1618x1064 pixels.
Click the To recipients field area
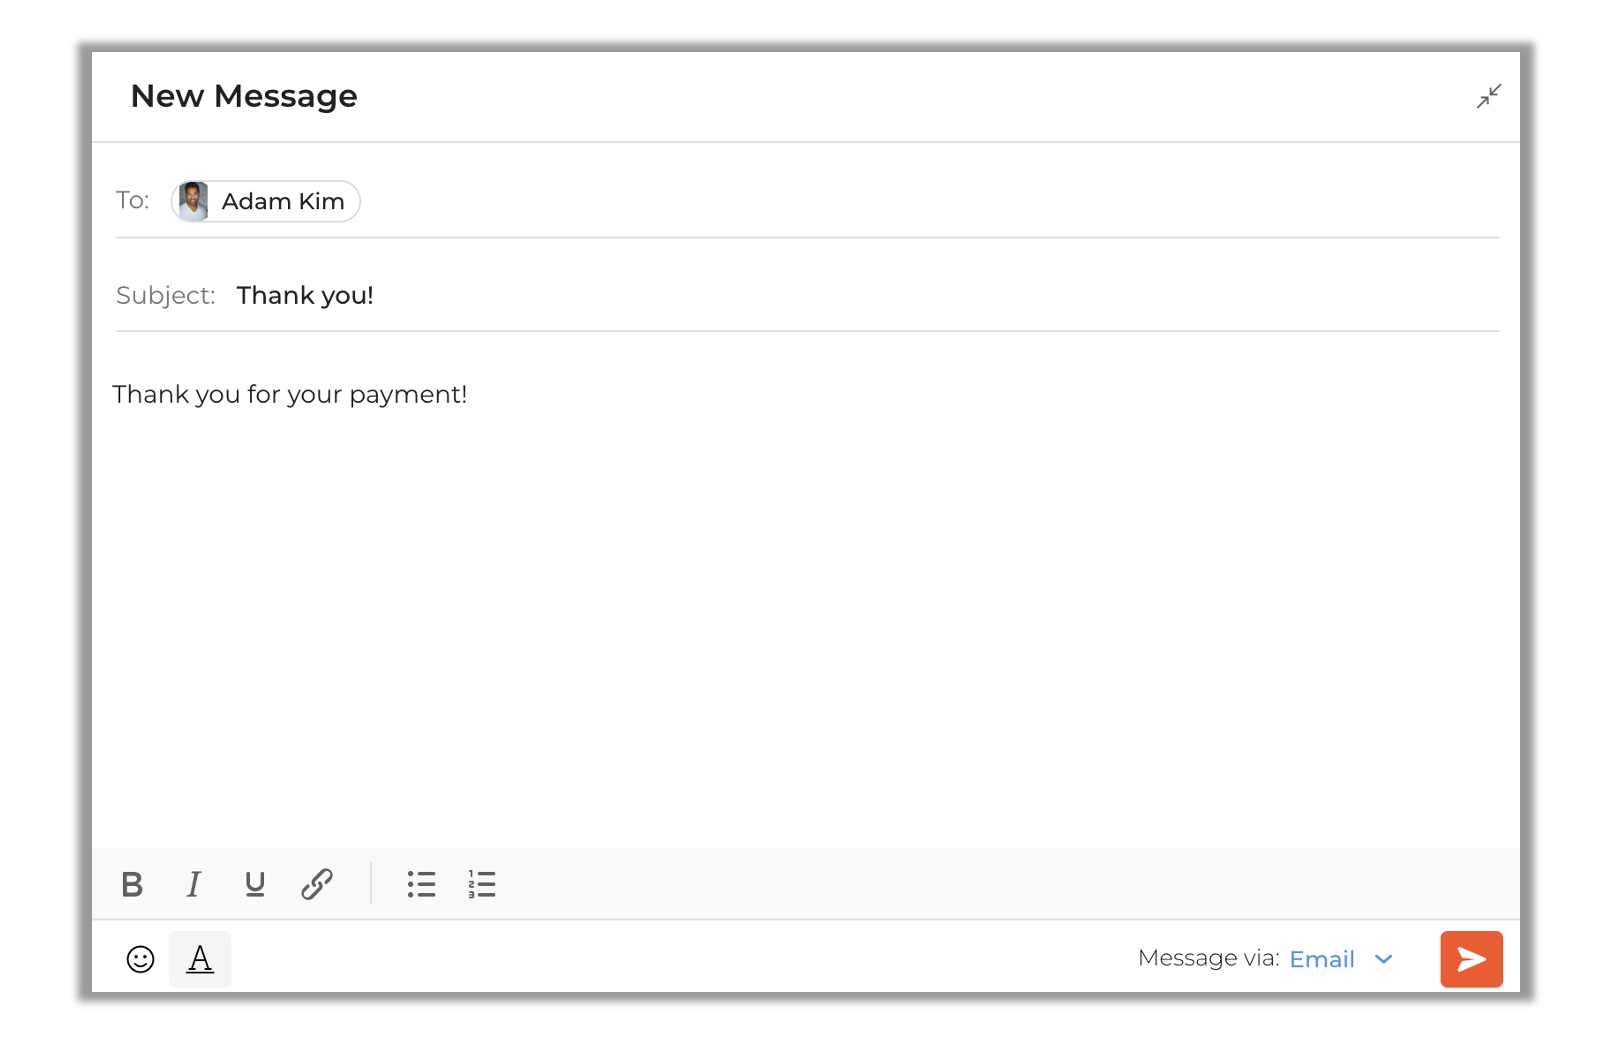click(807, 201)
